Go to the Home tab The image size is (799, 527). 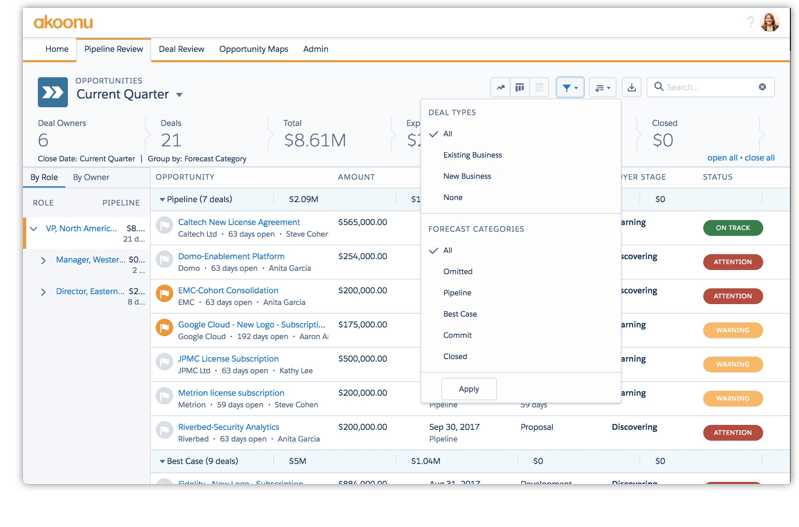57,49
